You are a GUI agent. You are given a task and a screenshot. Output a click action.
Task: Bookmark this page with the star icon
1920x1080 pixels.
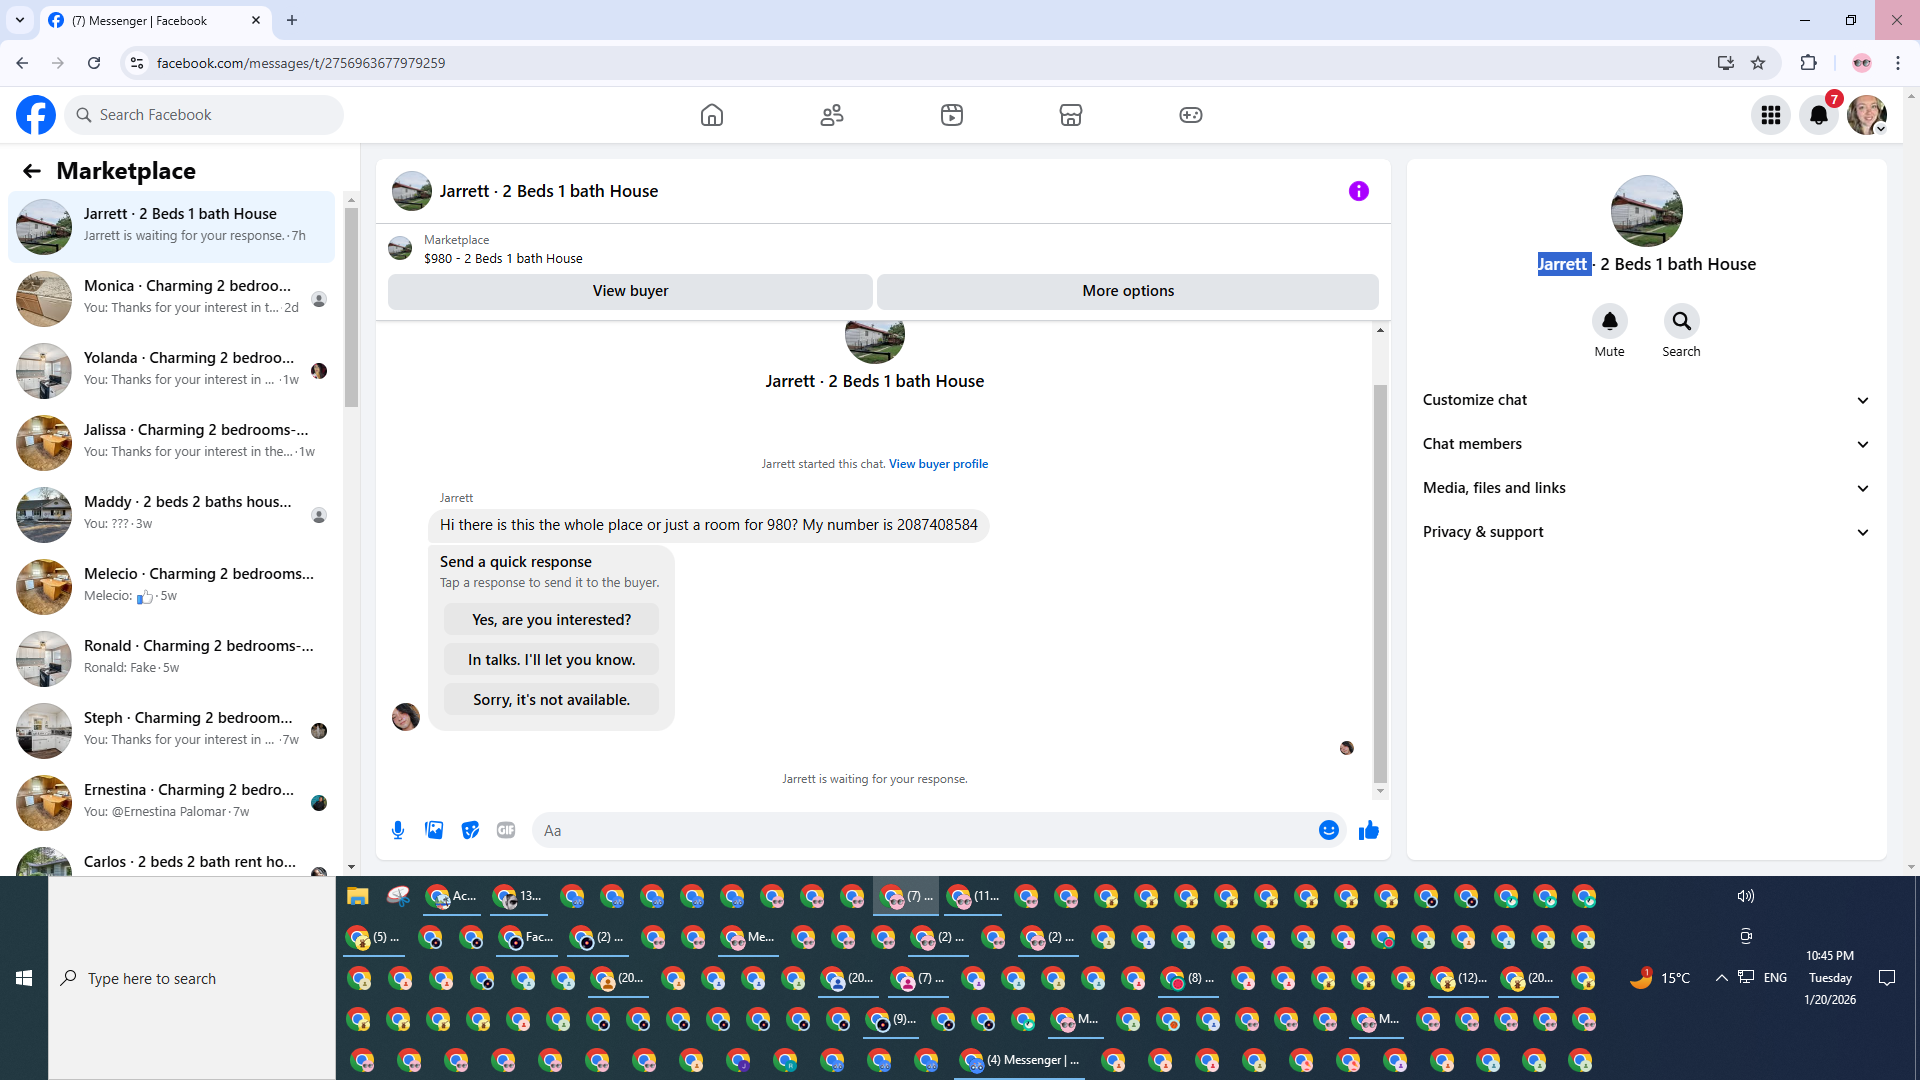pyautogui.click(x=1758, y=63)
